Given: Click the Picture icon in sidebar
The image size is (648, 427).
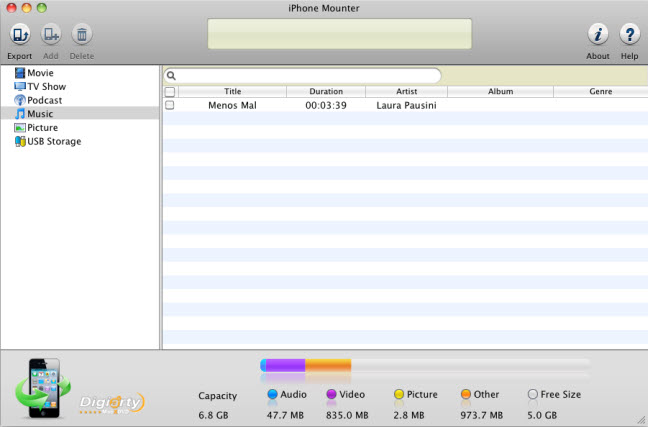Looking at the screenshot, I should (20, 128).
